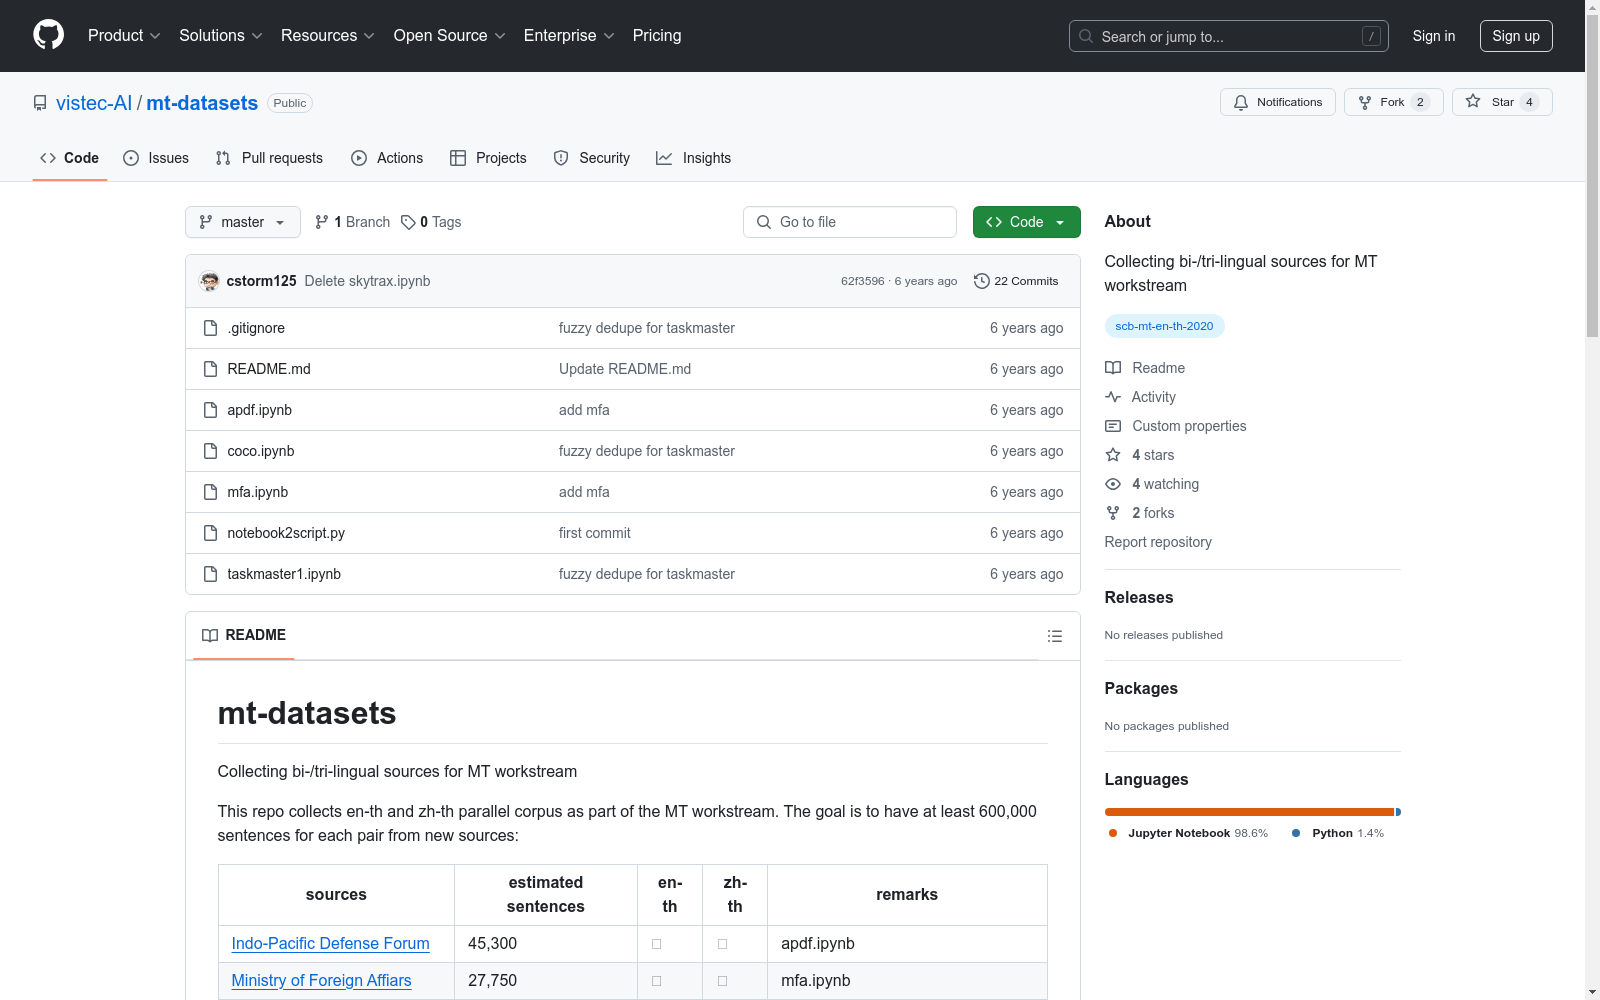Click the Search or jump to field
This screenshot has width=1600, height=1000.
click(x=1229, y=36)
